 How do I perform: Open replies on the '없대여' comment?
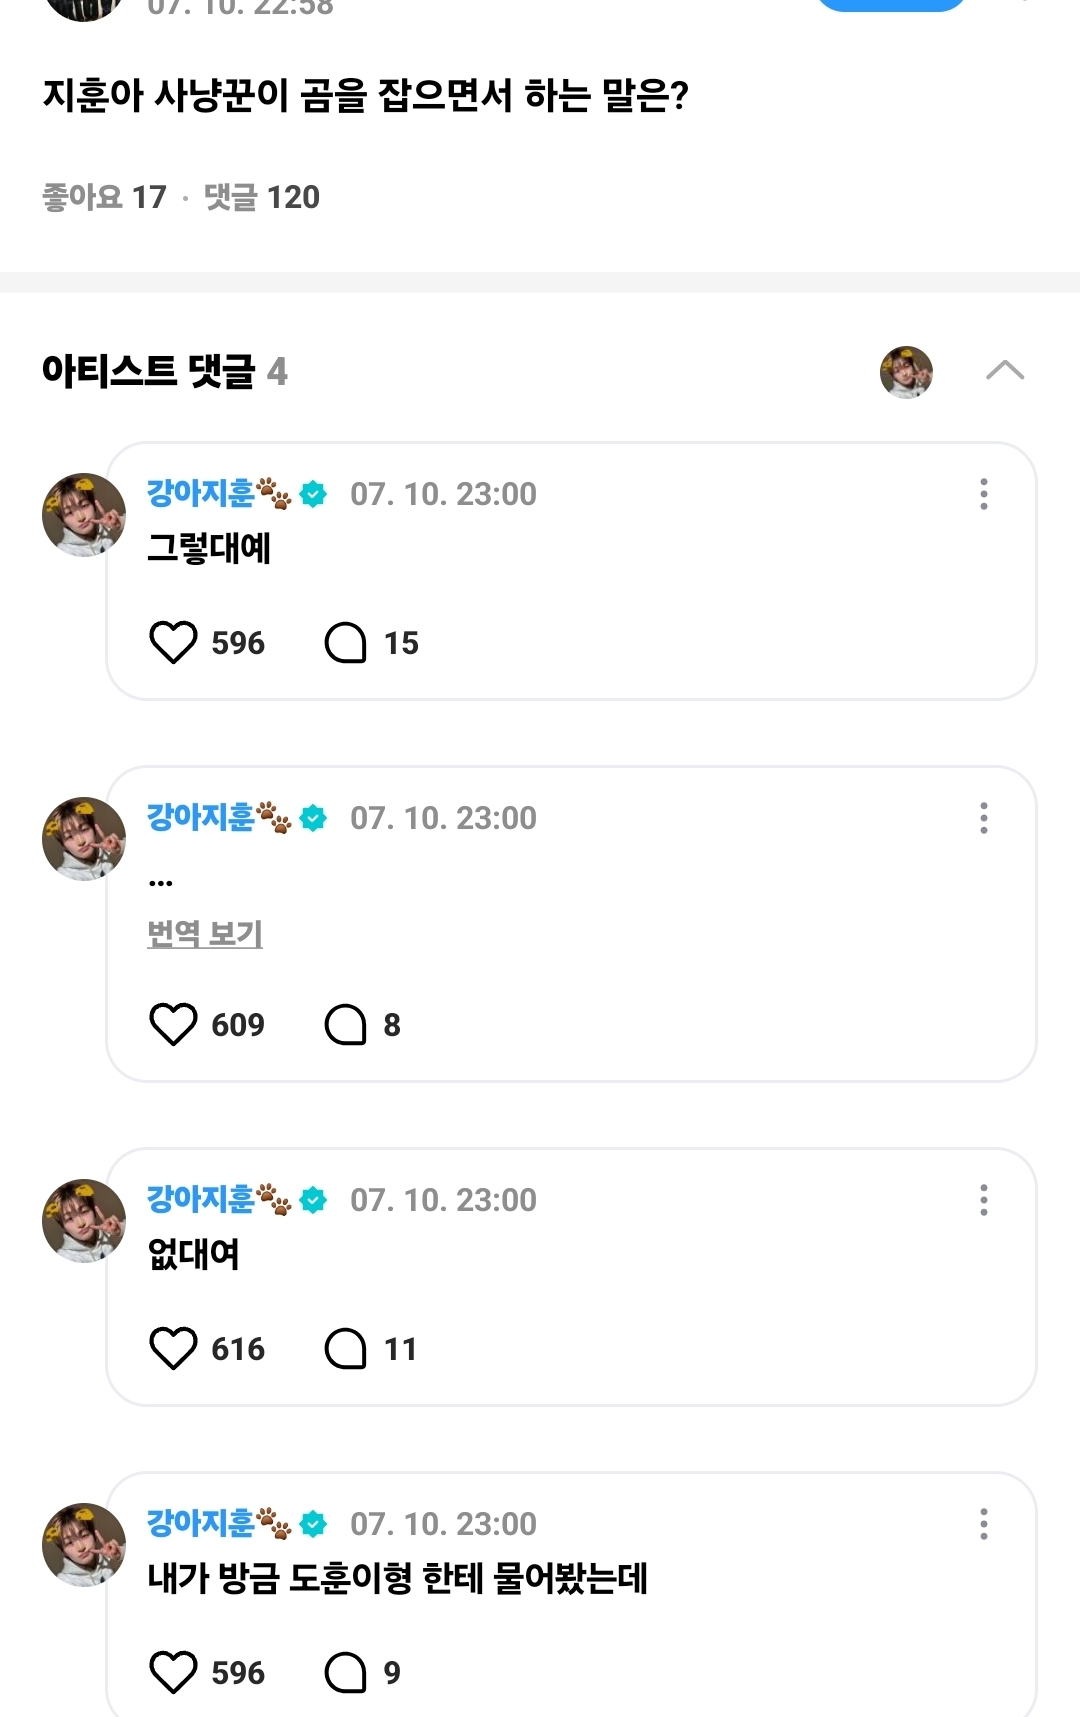tap(346, 1349)
